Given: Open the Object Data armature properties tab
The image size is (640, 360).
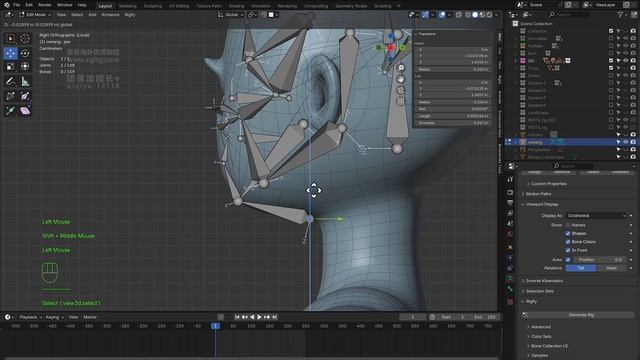Looking at the screenshot, I should coord(510,278).
